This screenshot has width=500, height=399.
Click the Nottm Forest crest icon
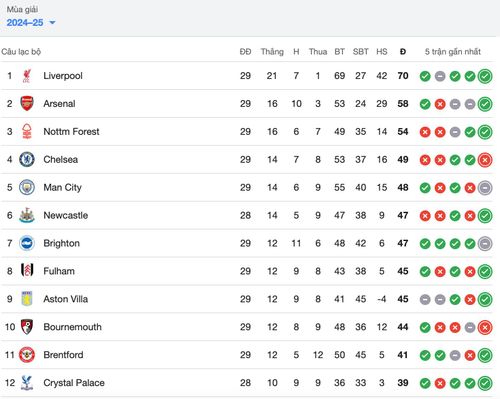[27, 132]
